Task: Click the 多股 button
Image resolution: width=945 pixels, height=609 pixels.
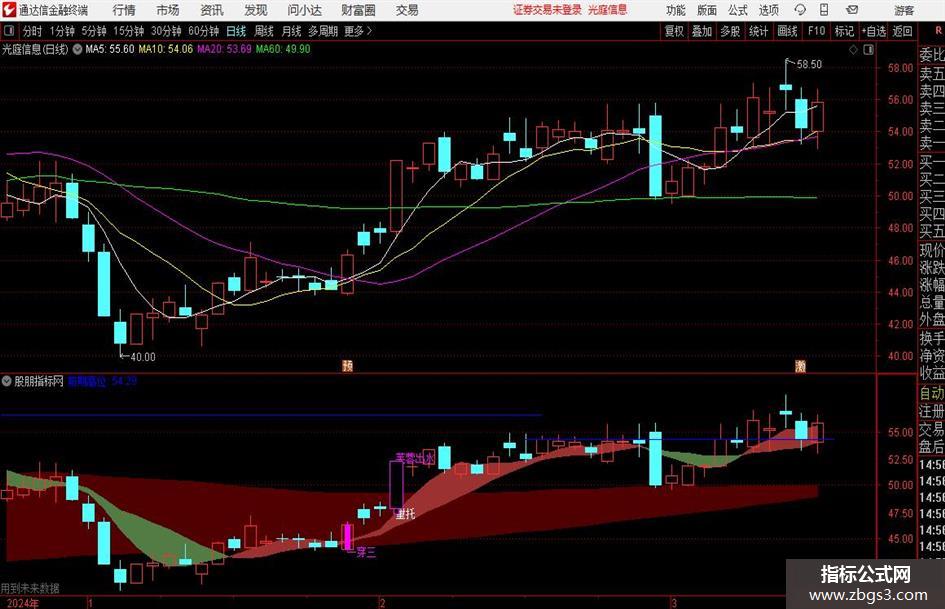Action: coord(730,31)
